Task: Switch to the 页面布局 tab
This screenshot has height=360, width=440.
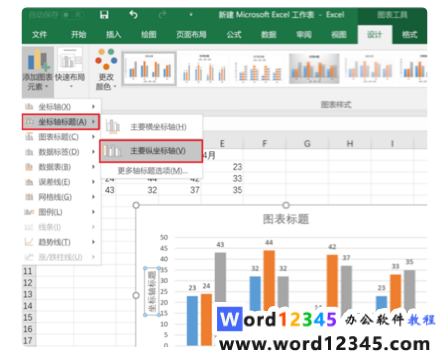Action: [x=191, y=34]
